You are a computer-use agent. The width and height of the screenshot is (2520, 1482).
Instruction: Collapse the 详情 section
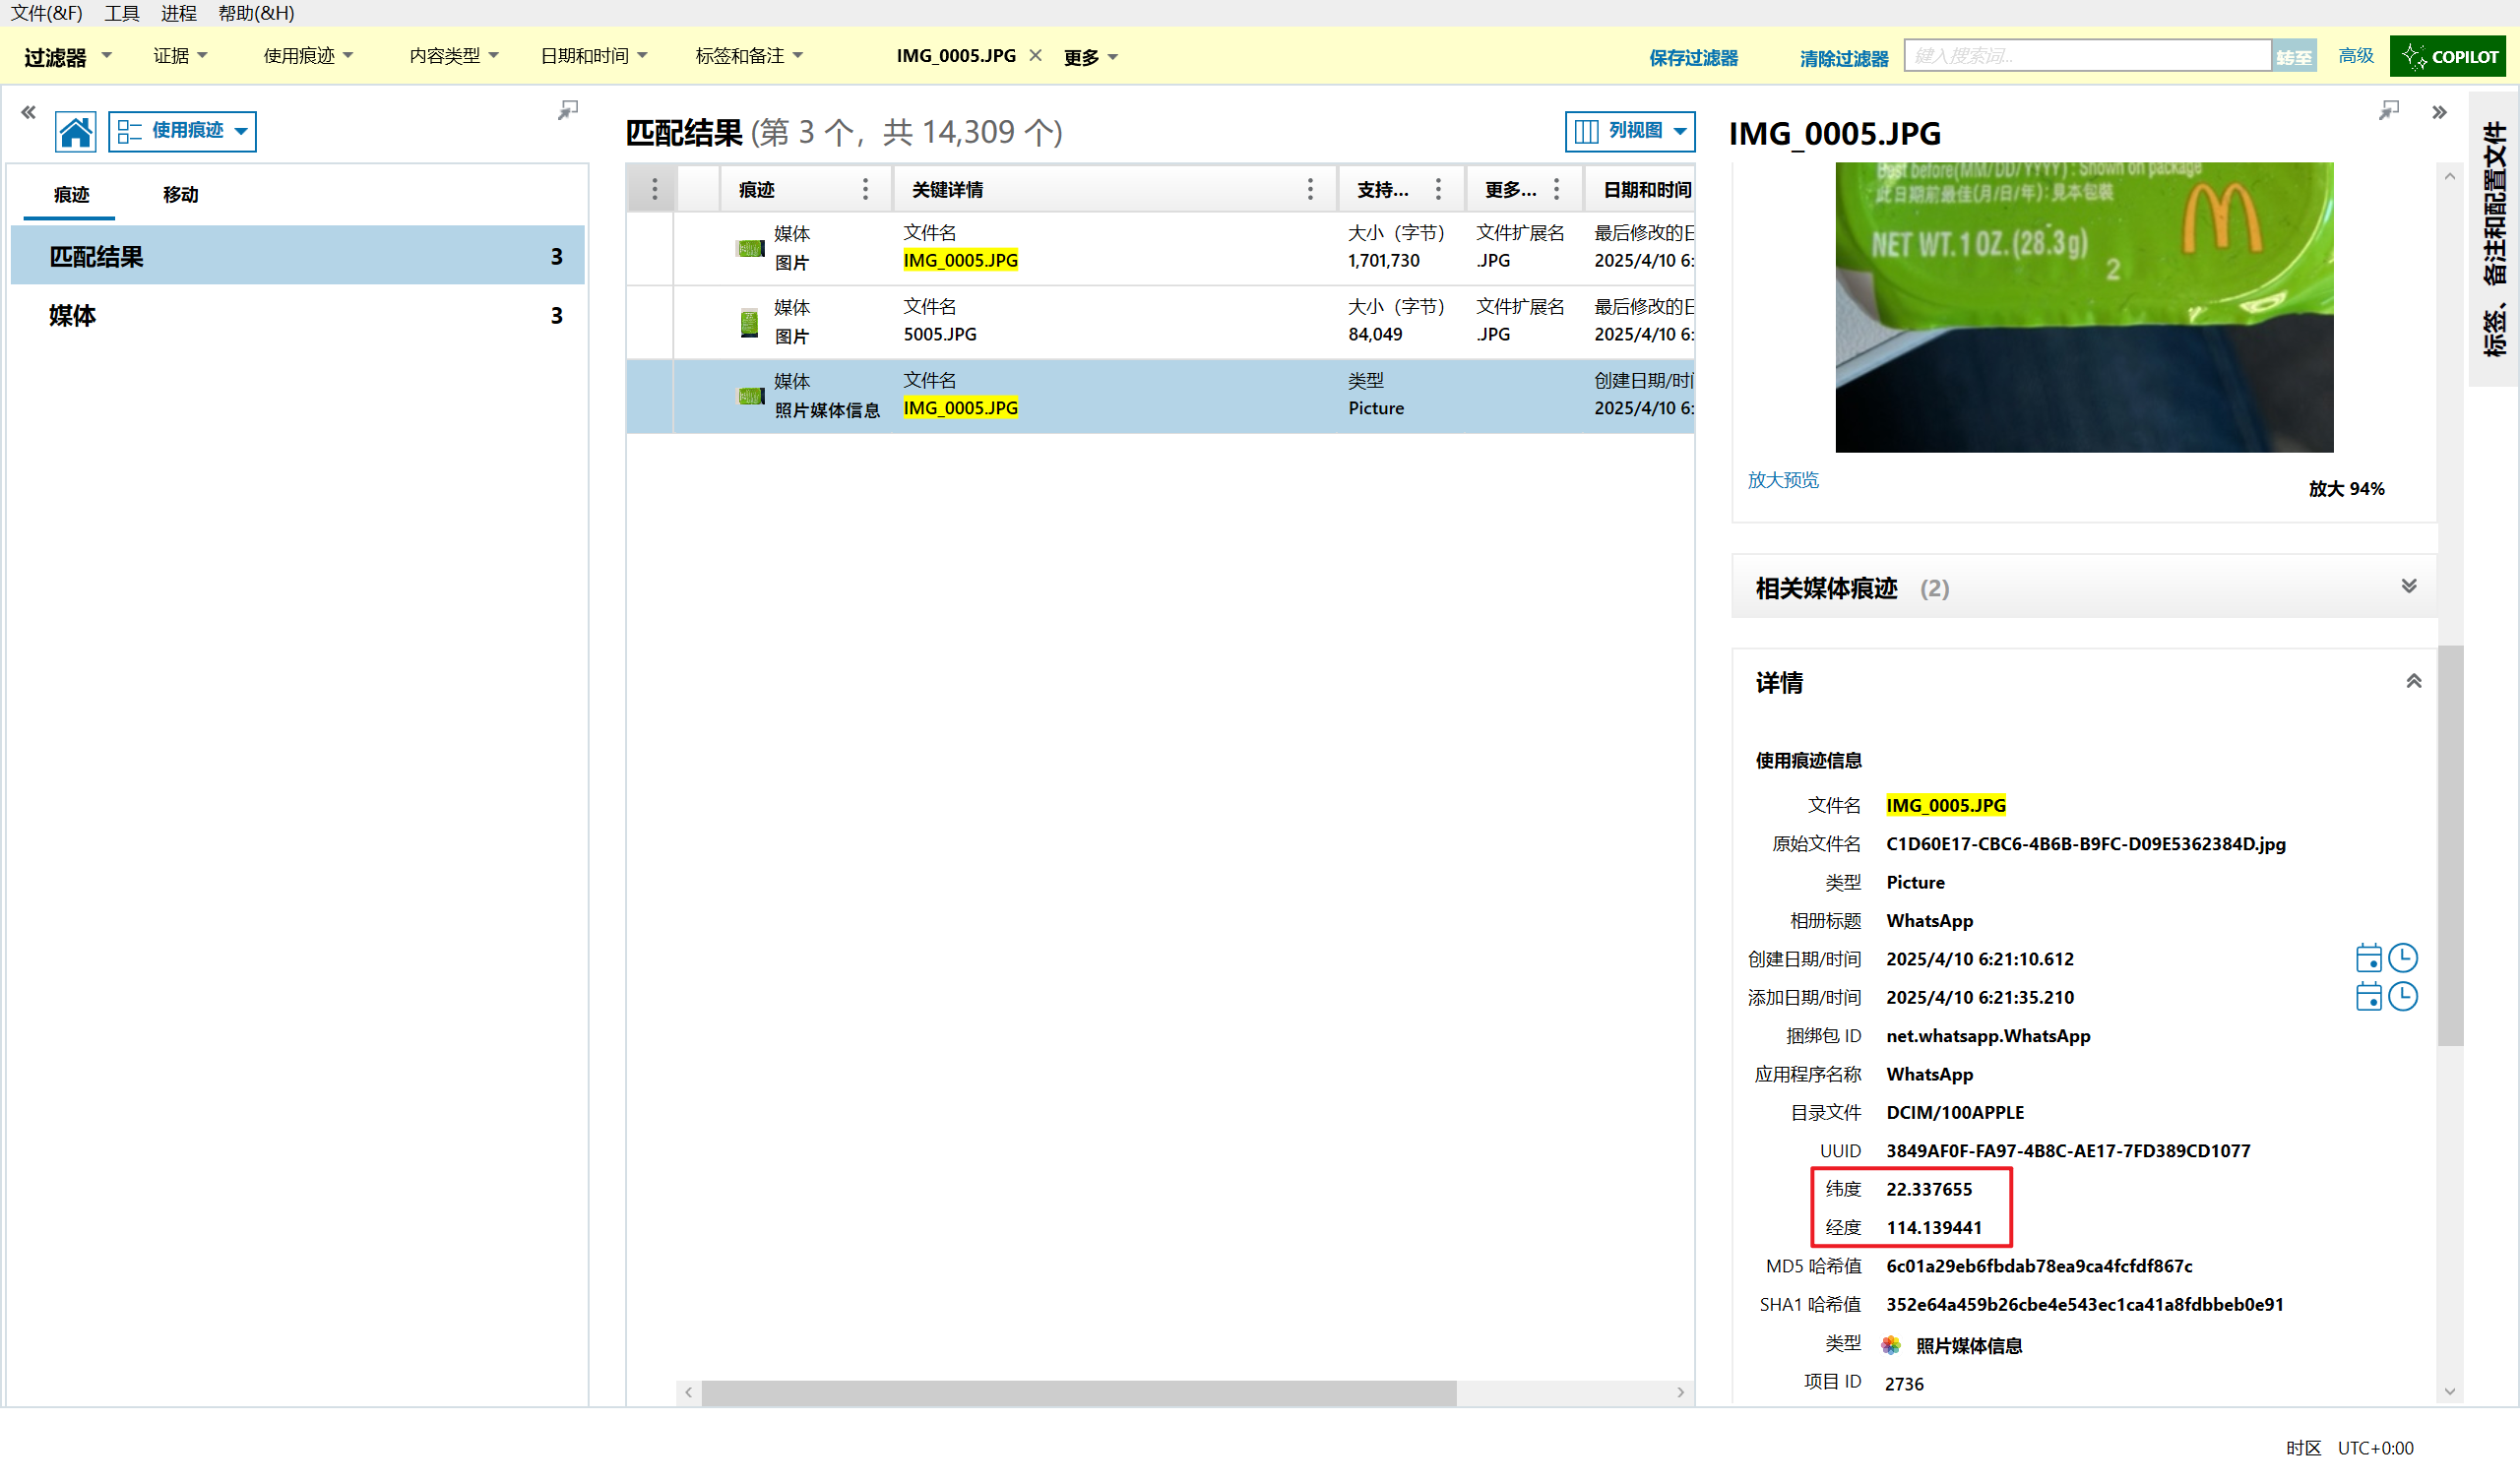click(x=2413, y=682)
